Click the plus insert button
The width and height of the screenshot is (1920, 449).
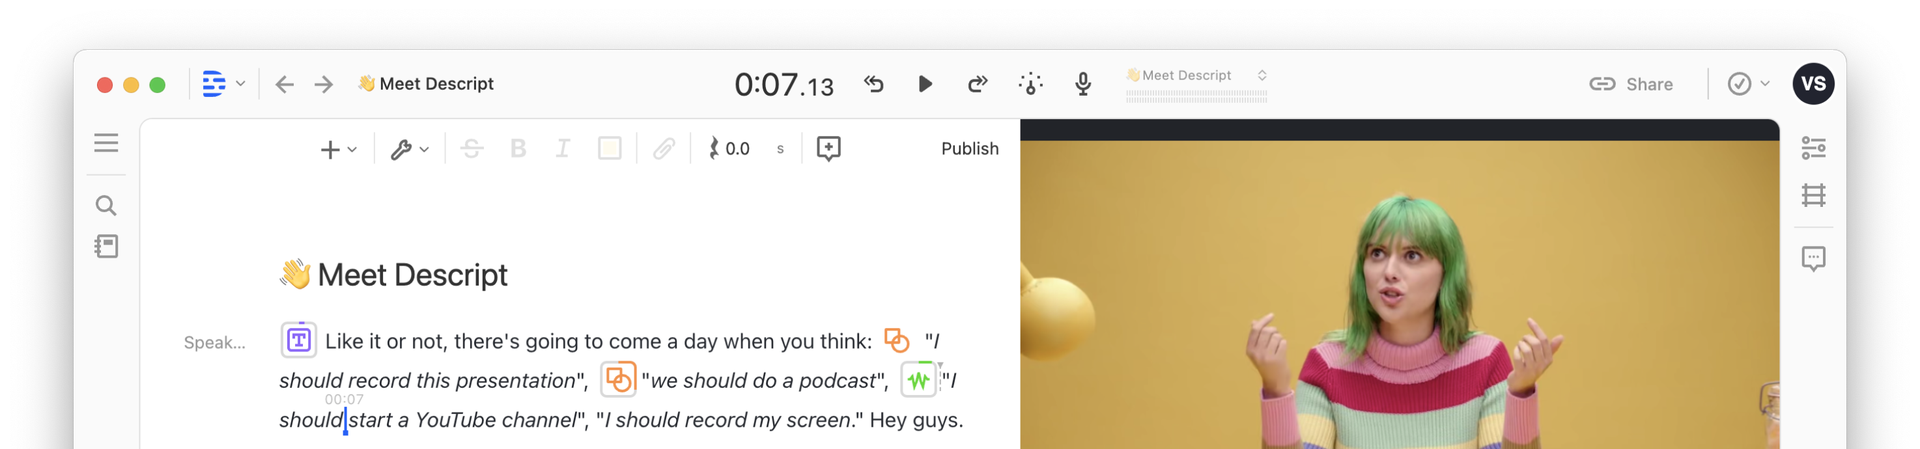(x=329, y=149)
